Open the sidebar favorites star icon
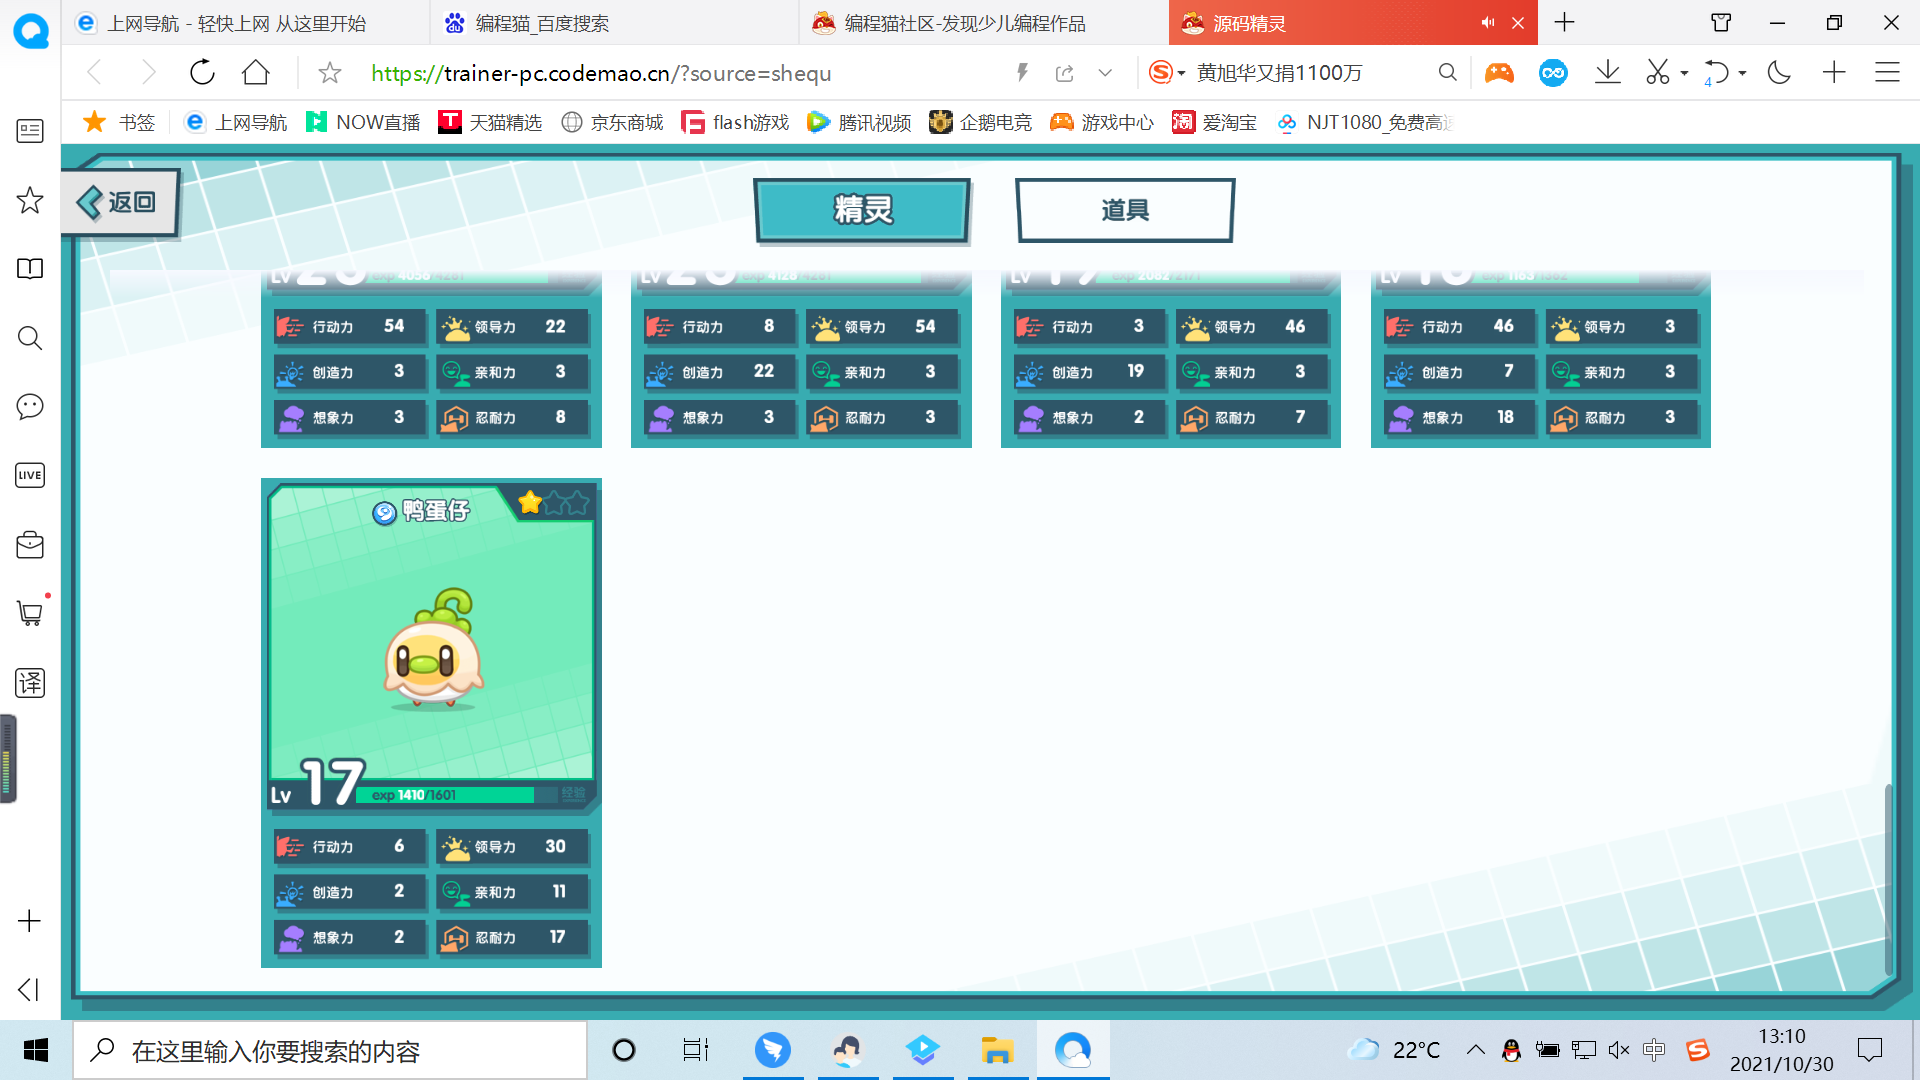This screenshot has height=1080, width=1920. [30, 200]
